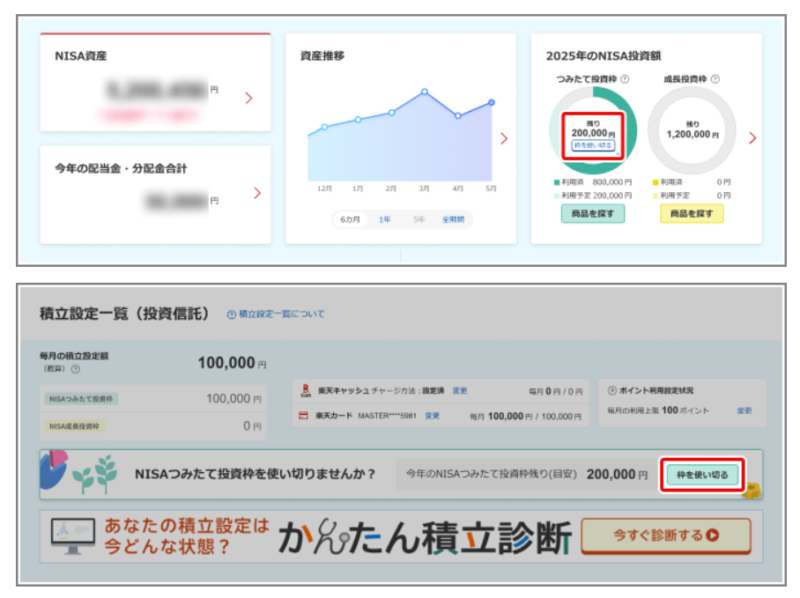
Task: Expand NISA資産 card with arrow
Action: click(249, 98)
